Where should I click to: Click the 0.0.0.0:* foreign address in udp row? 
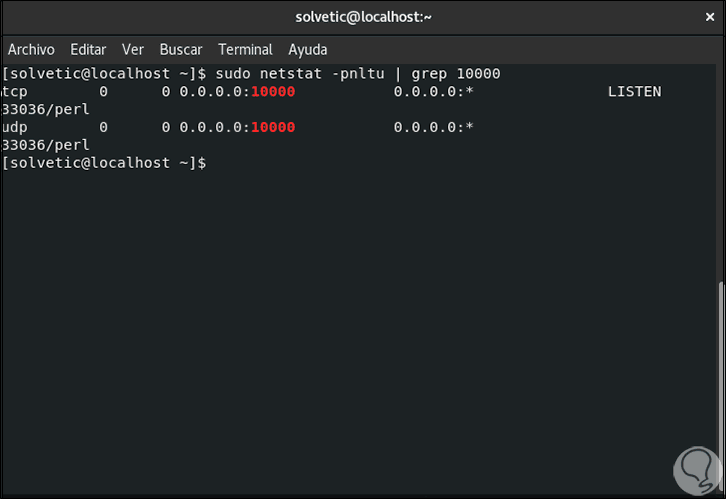tap(433, 127)
